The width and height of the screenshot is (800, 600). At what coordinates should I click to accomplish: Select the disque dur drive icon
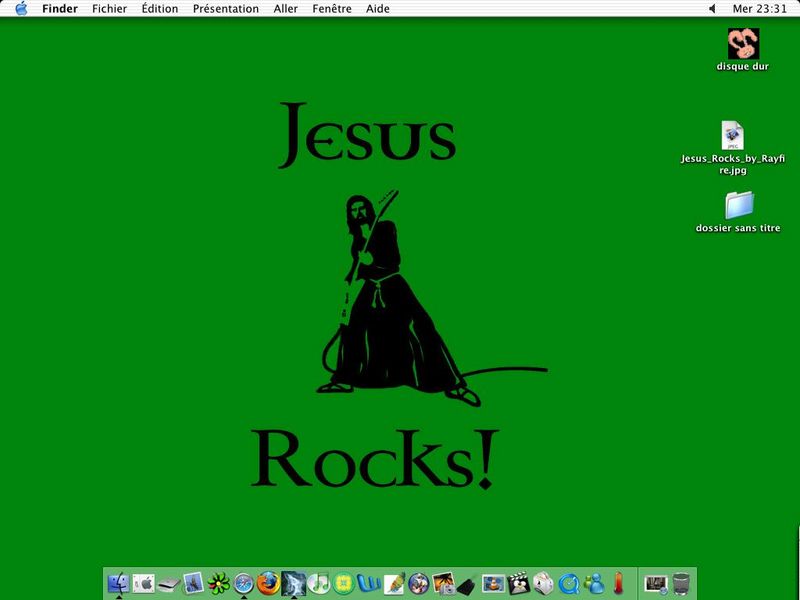tap(743, 43)
